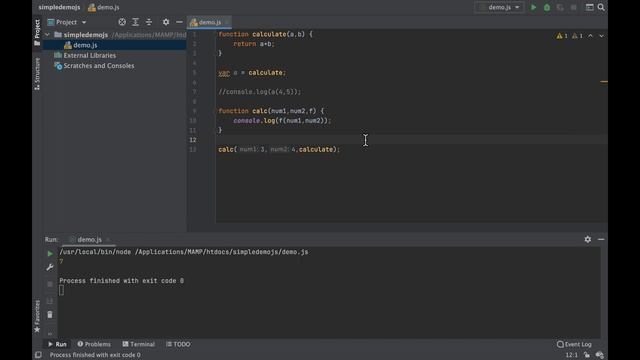
Task: Toggle tool window bars icon in status bar
Action: (x=38, y=355)
